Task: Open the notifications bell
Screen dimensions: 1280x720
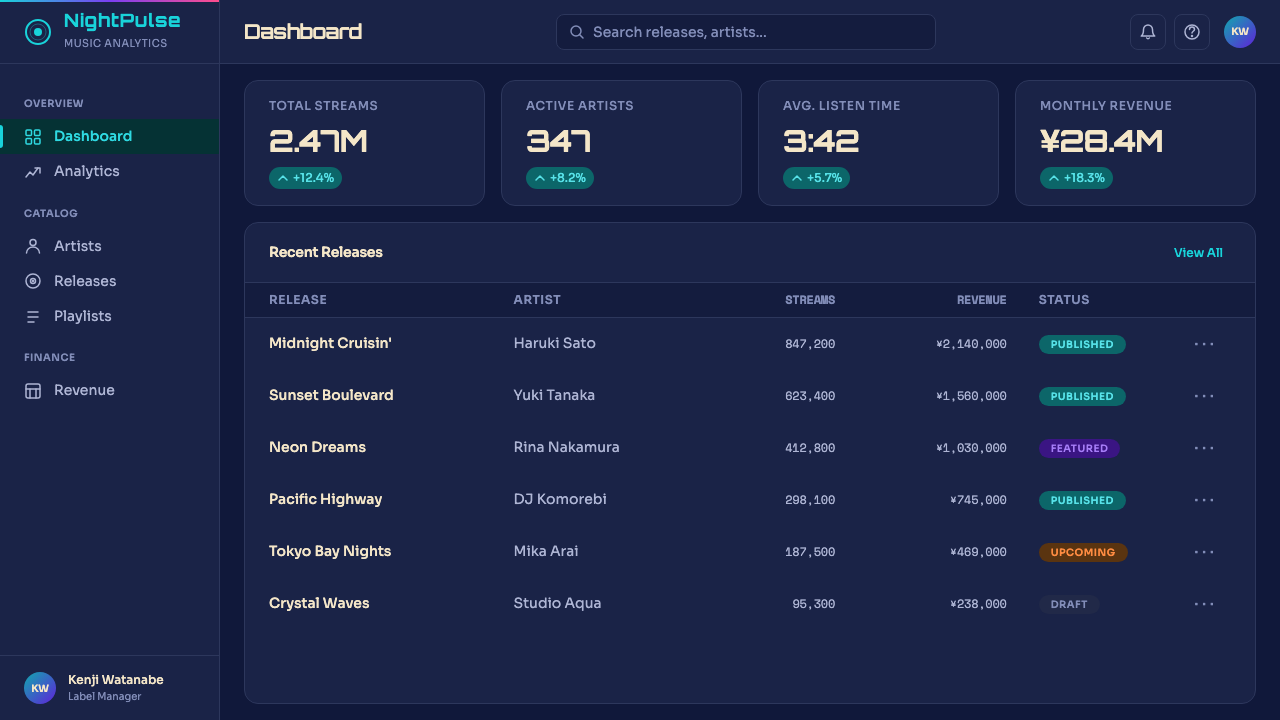Action: point(1148,32)
